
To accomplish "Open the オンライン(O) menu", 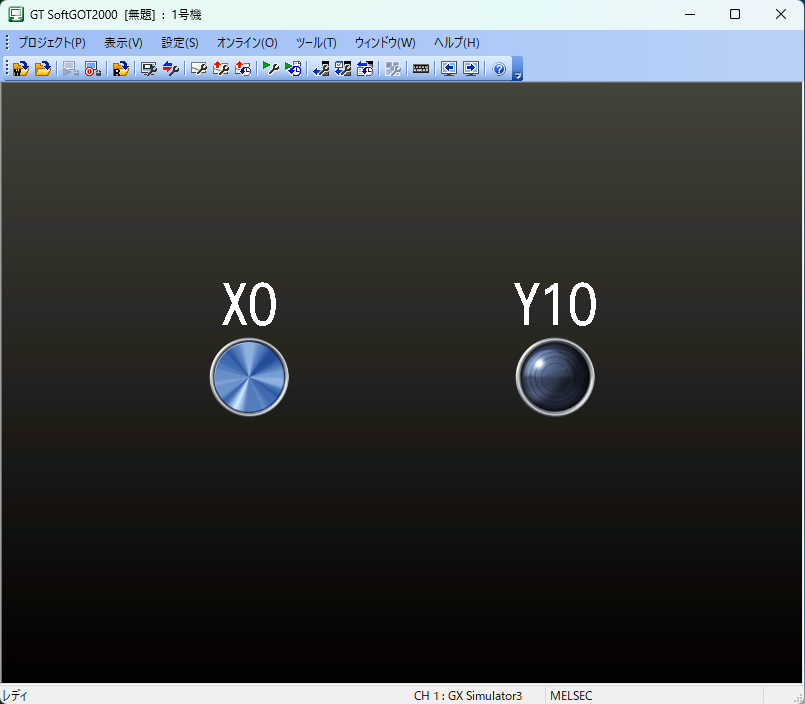I will click(x=247, y=43).
